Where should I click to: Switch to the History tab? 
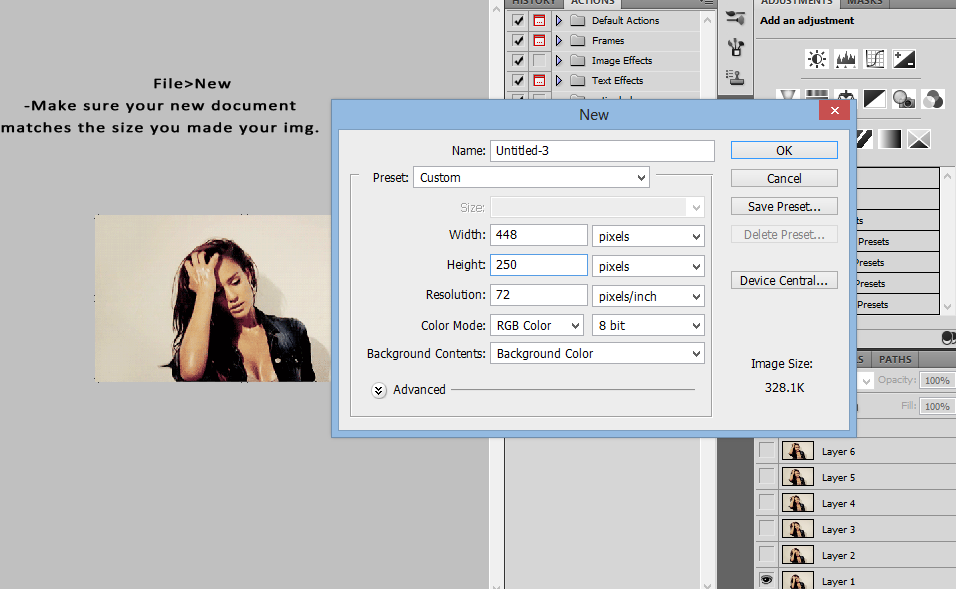pyautogui.click(x=534, y=2)
